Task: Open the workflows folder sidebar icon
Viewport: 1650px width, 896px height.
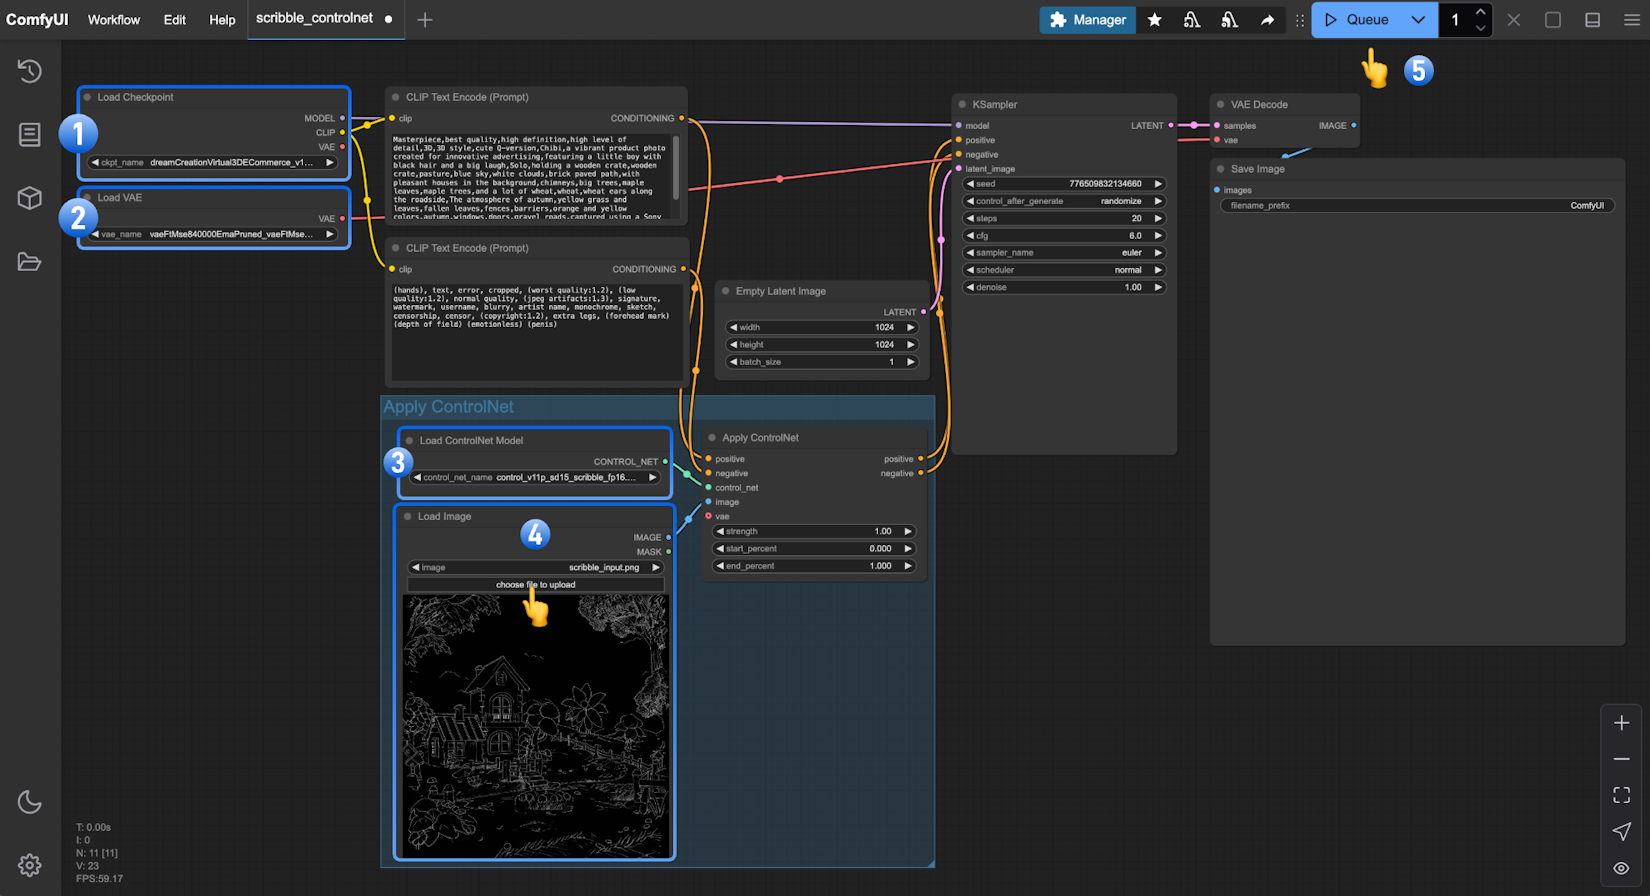Action: pos(29,262)
